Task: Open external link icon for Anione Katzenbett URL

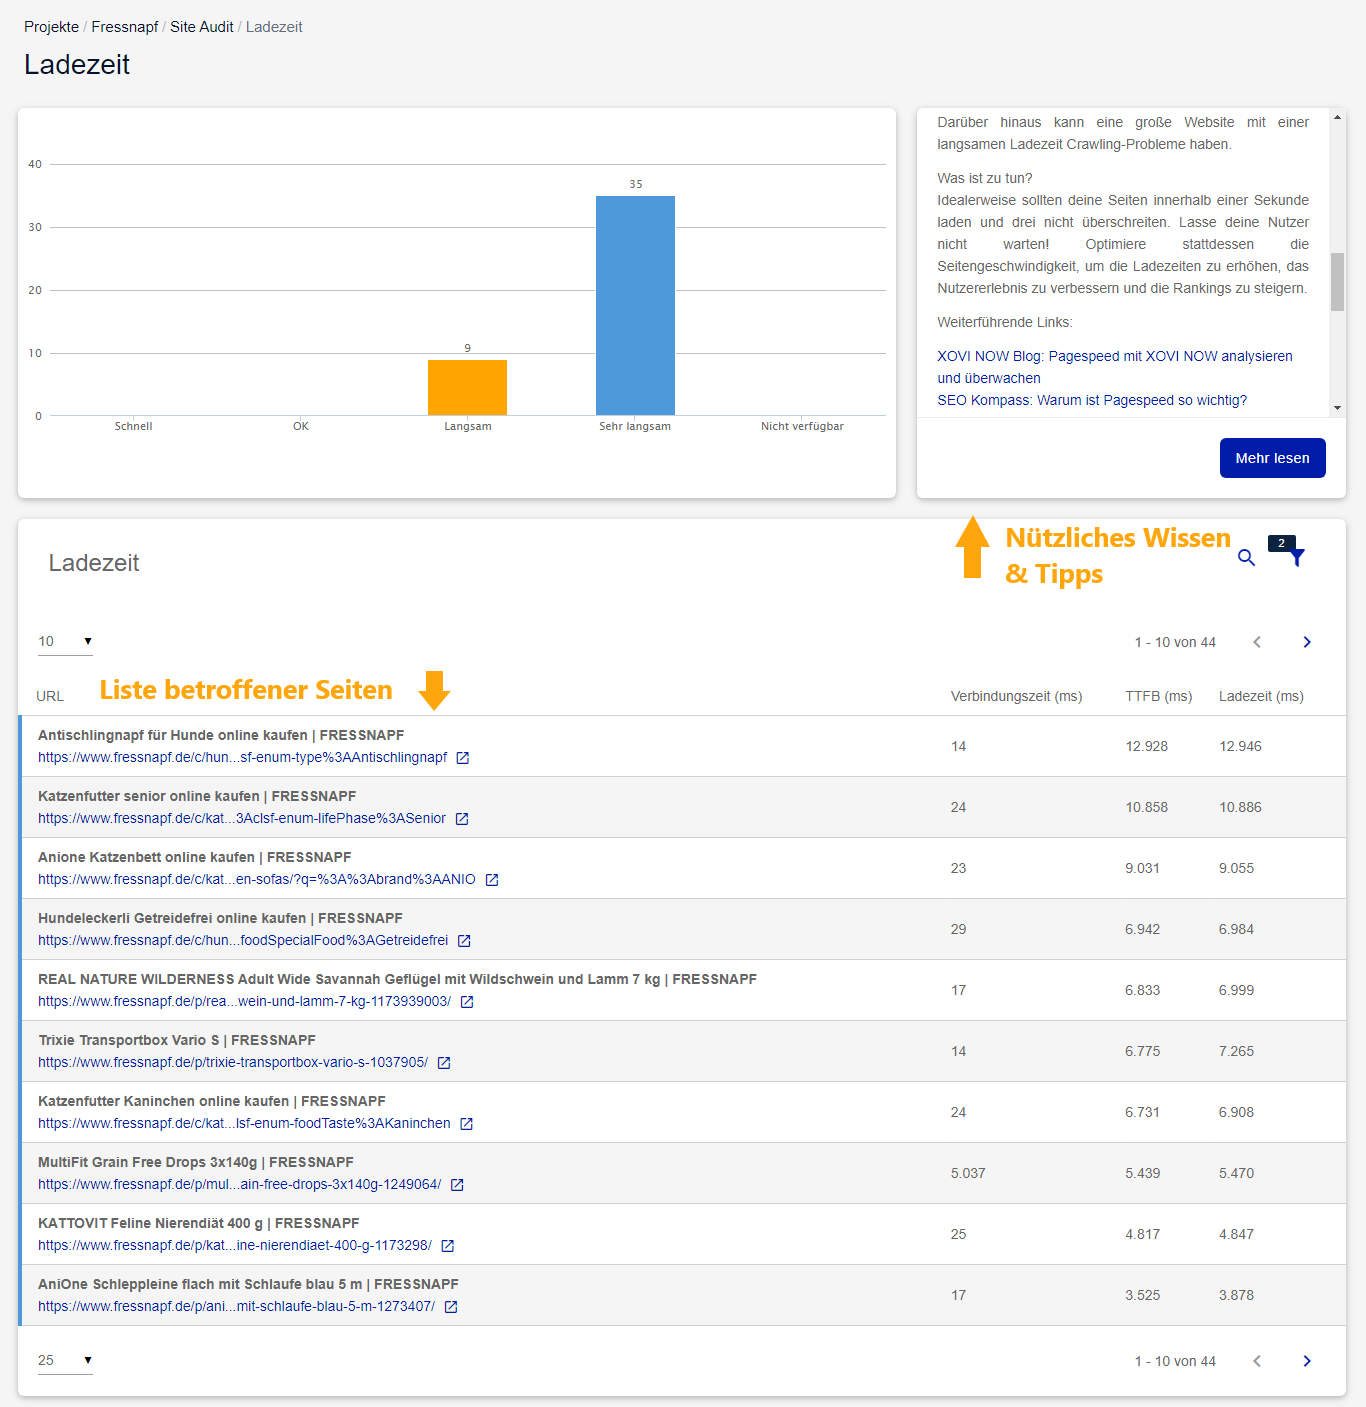Action: coord(492,880)
